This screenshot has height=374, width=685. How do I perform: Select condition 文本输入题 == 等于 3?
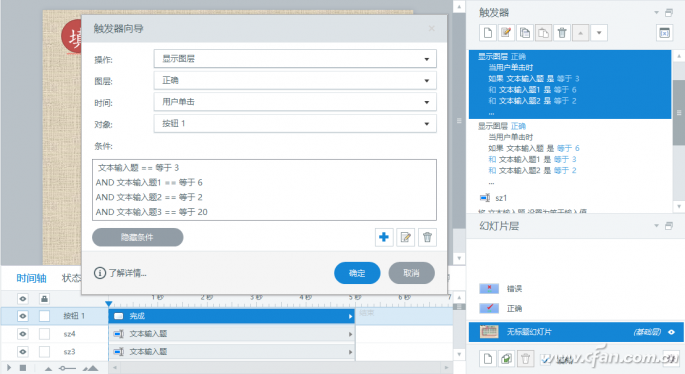coord(264,168)
